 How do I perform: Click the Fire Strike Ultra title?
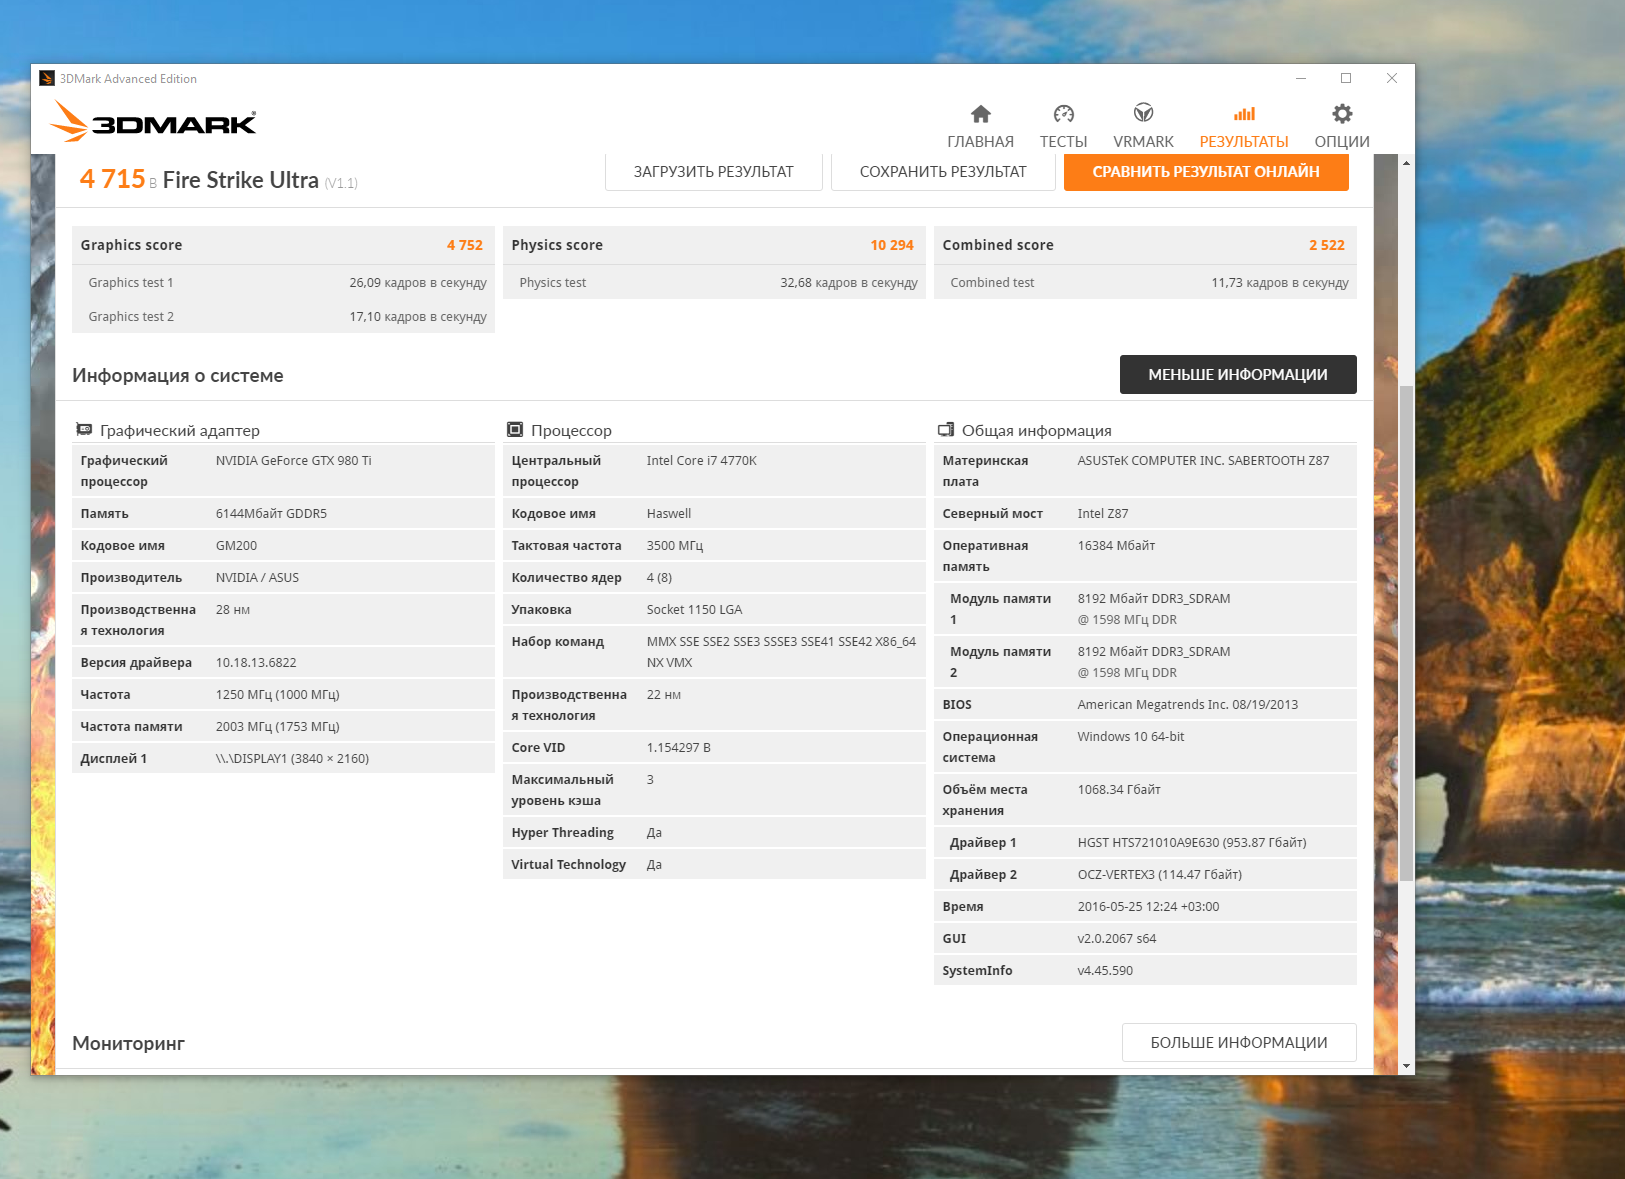pos(241,180)
